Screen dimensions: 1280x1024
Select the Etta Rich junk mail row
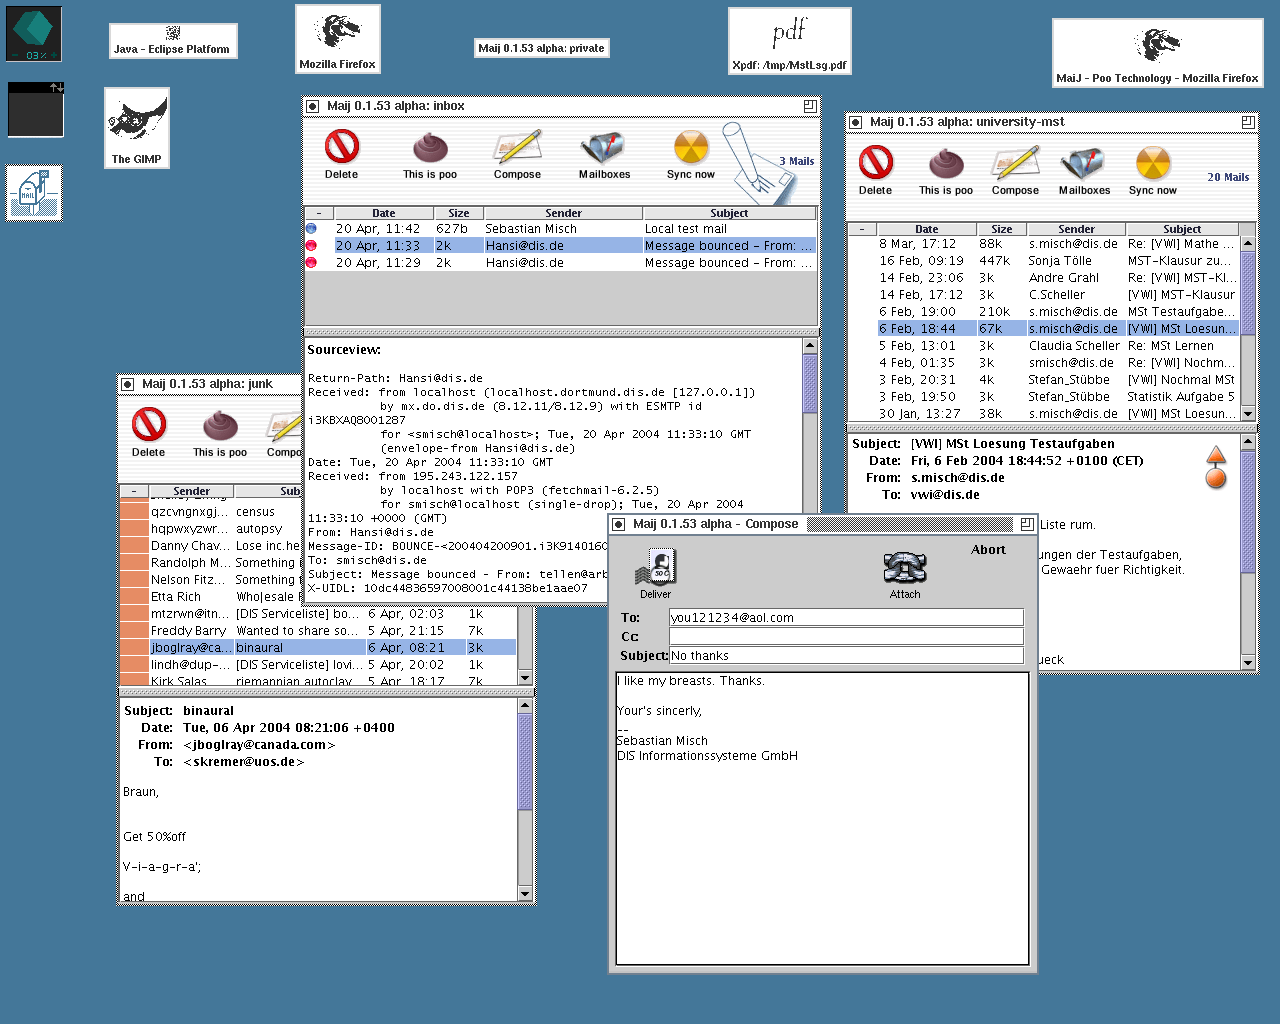pyautogui.click(x=211, y=597)
